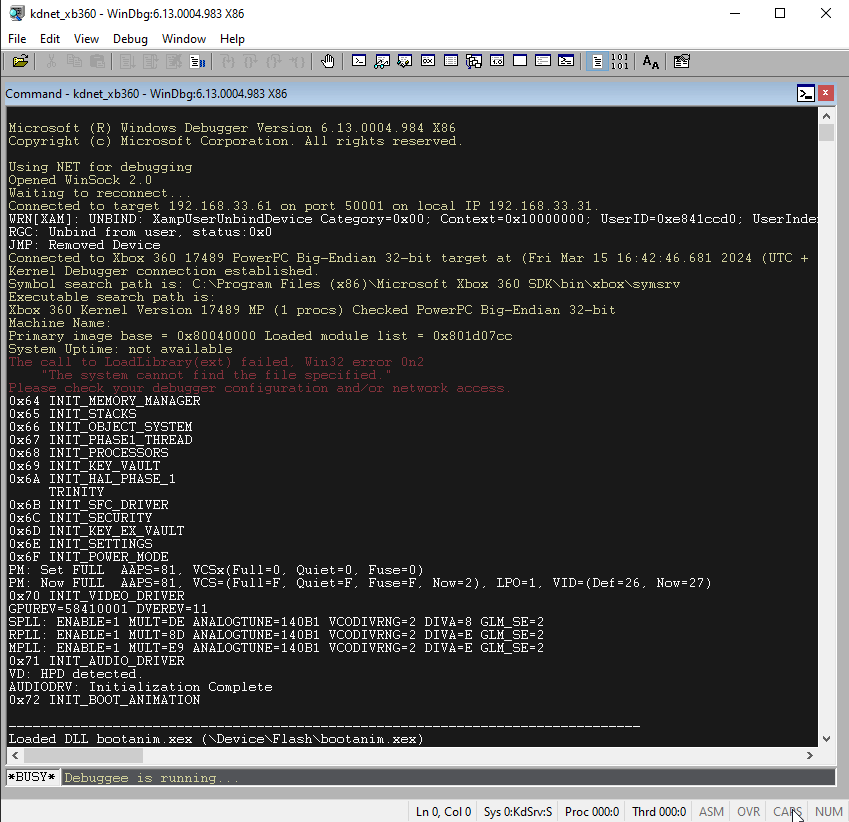
Task: Click the 'GPUREV=58410001 DVEREV=11' line
Action: (x=108, y=609)
